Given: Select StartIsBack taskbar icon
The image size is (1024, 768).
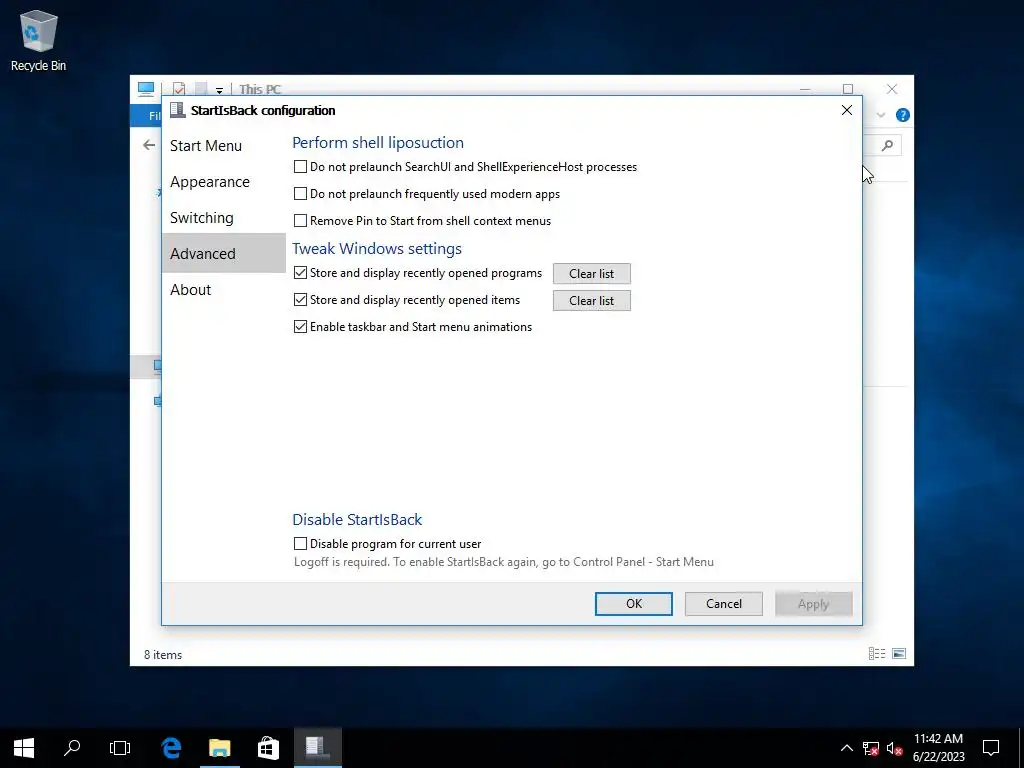Looking at the screenshot, I should (317, 748).
